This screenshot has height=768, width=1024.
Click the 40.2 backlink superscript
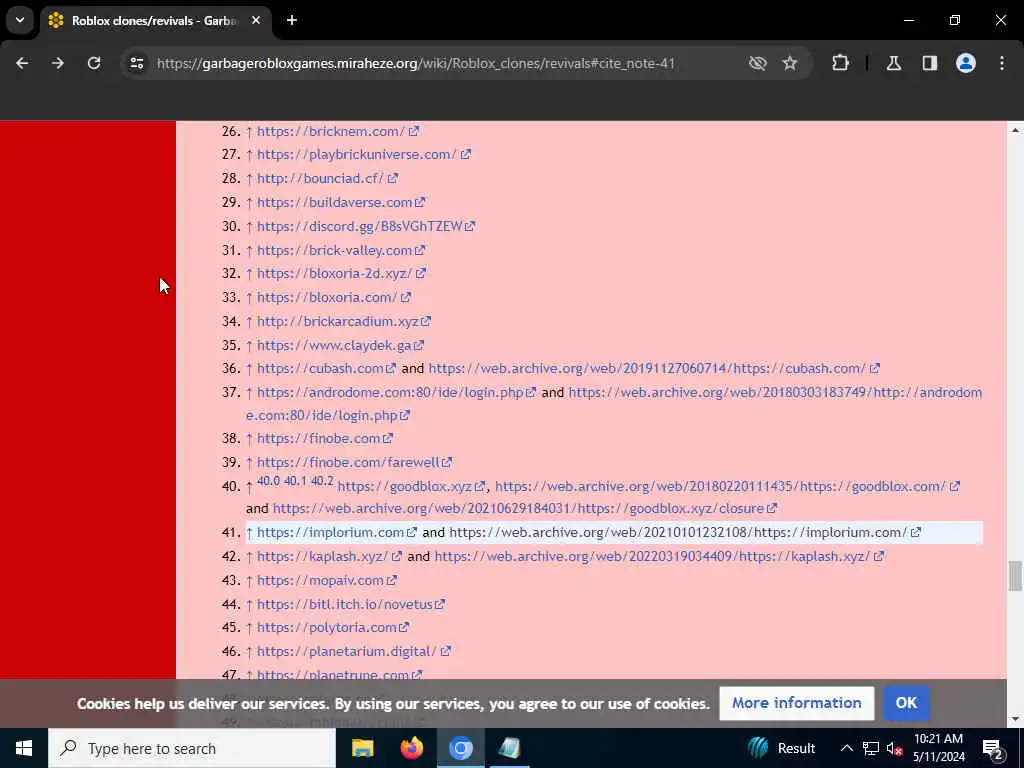[x=322, y=481]
